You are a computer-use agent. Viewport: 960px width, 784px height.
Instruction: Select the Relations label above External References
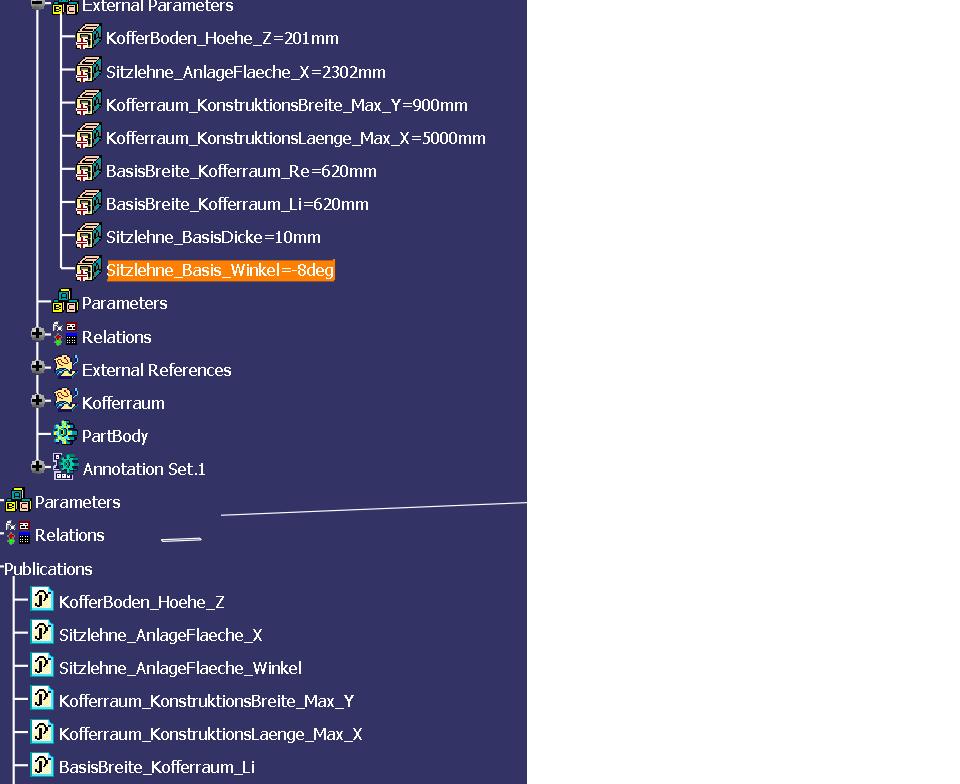(x=116, y=337)
